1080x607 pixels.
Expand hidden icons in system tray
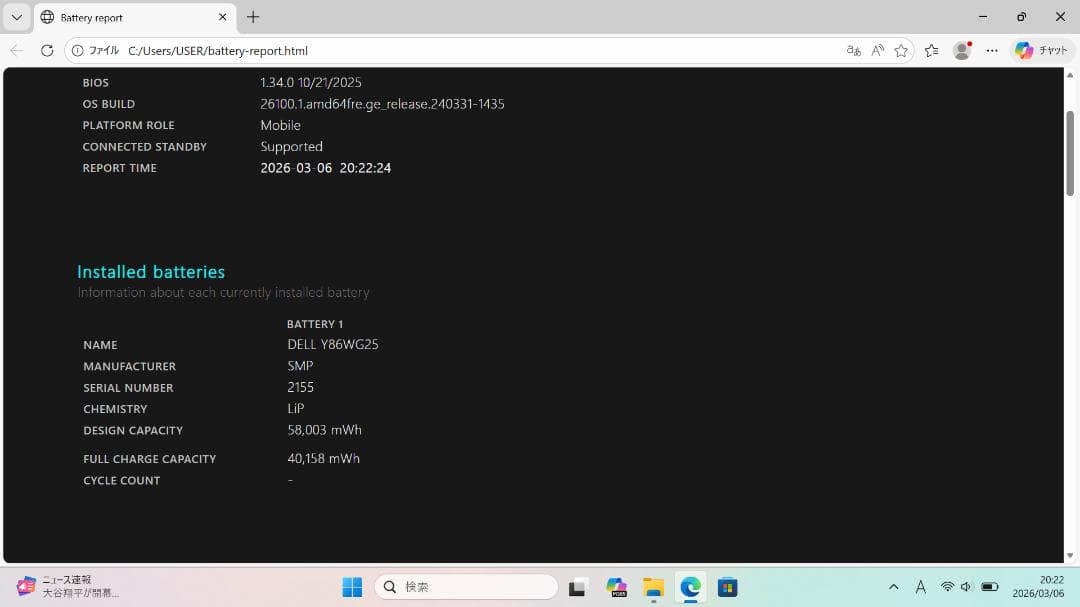tap(893, 586)
